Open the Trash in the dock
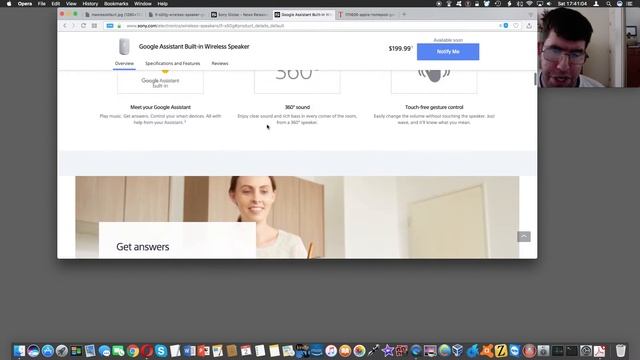 (620, 351)
